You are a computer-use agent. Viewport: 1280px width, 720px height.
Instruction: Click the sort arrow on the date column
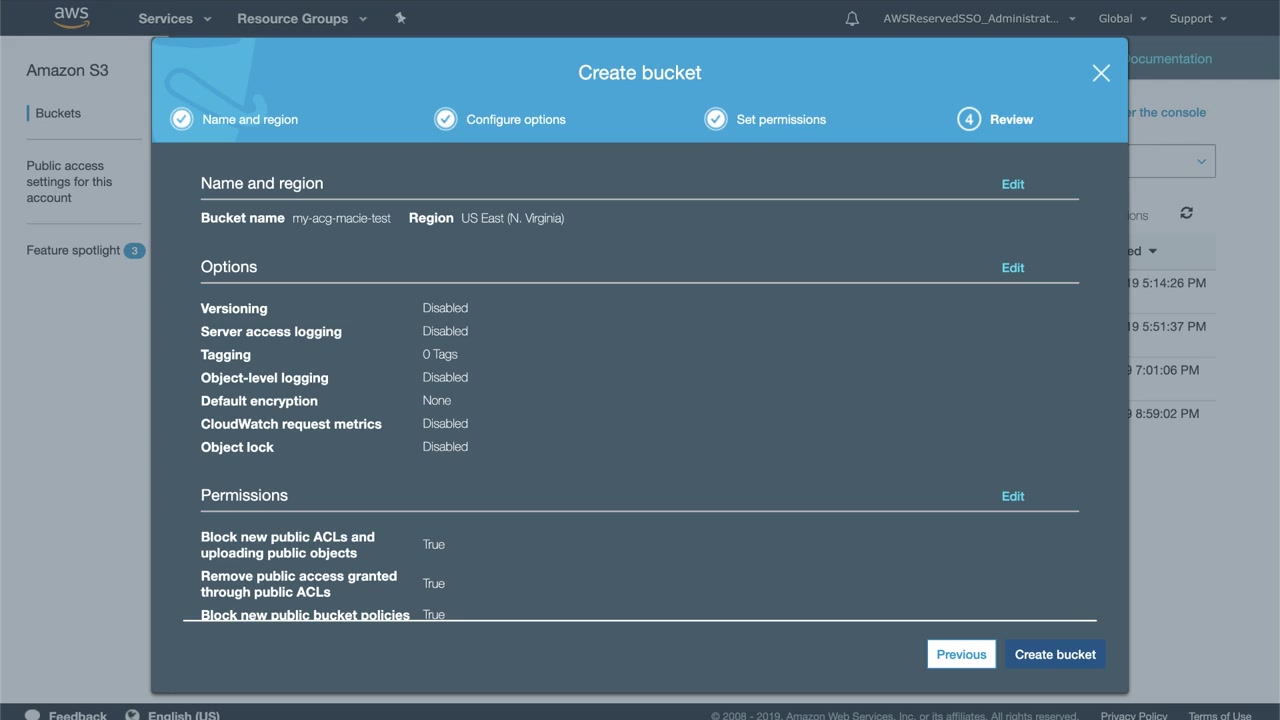click(x=1152, y=251)
